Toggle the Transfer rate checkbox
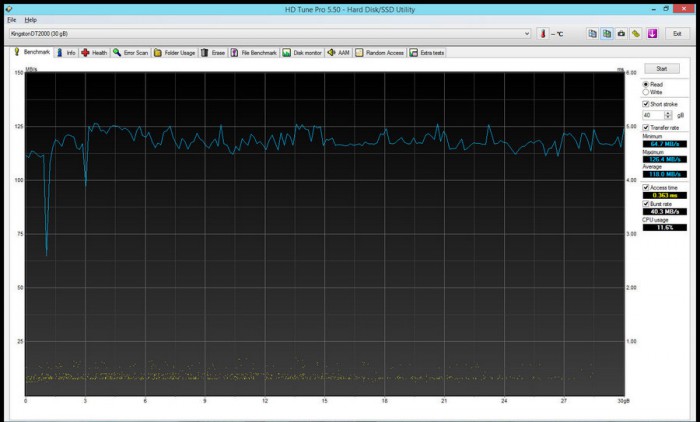This screenshot has height=422, width=700. click(646, 128)
